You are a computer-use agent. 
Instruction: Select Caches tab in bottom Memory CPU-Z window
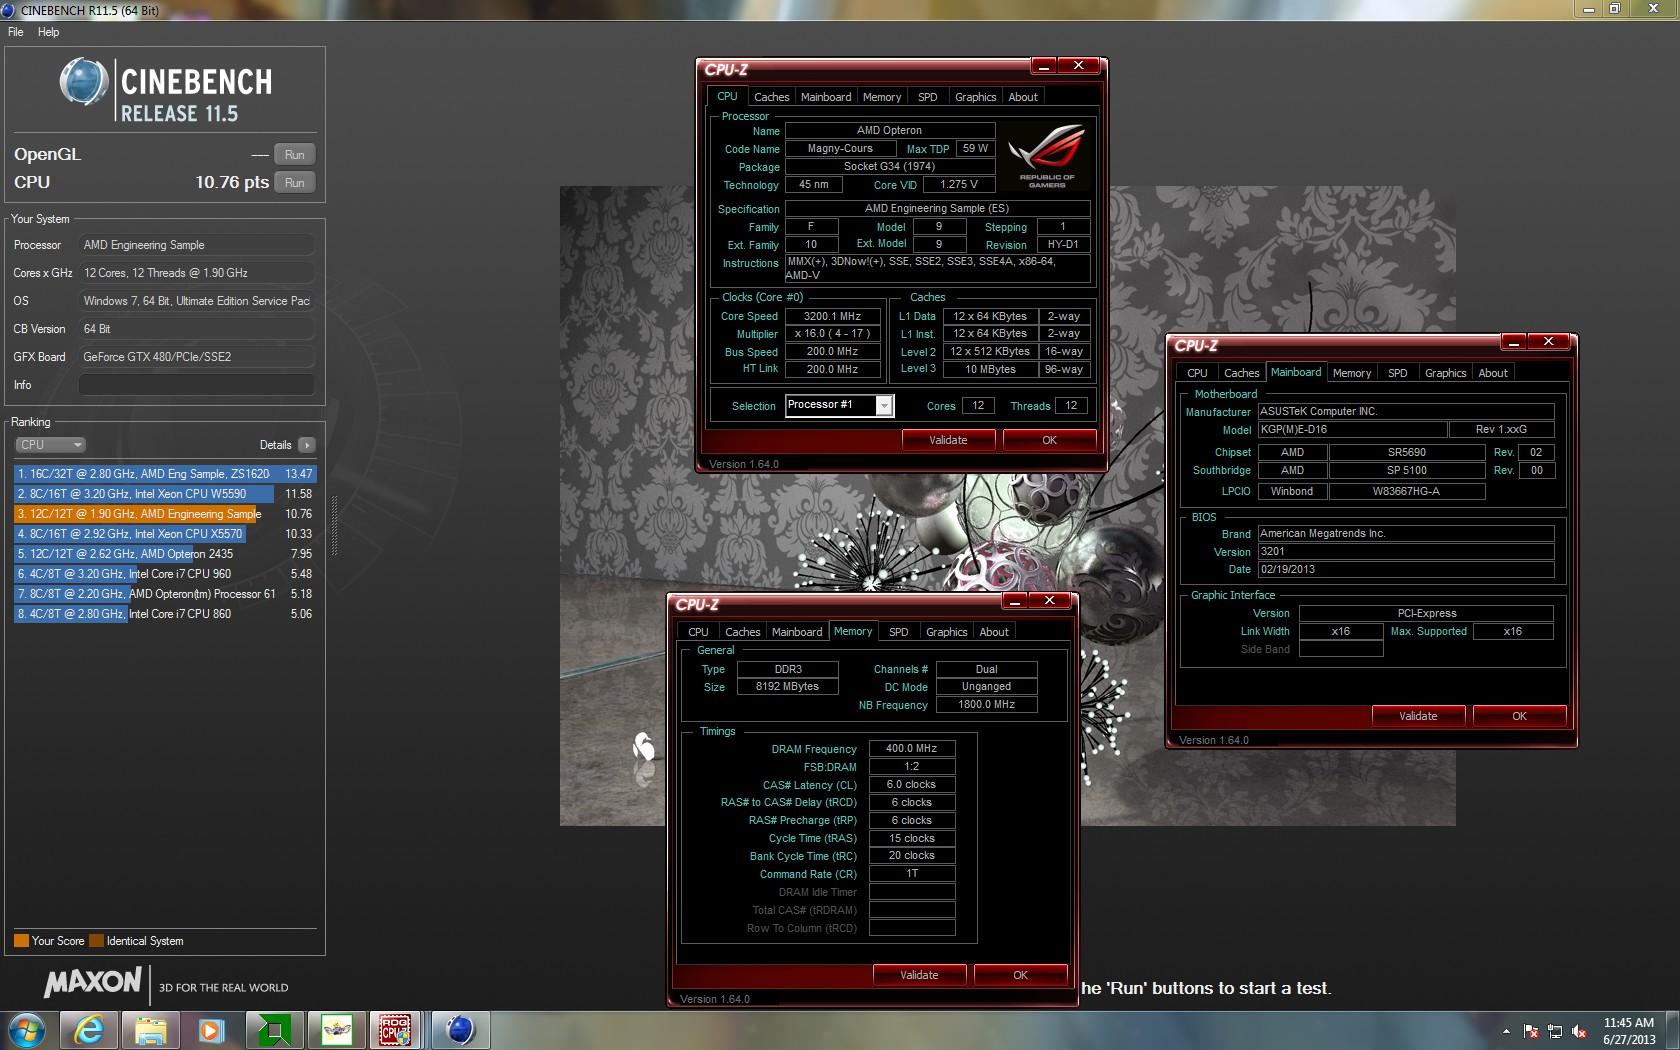[x=742, y=632]
